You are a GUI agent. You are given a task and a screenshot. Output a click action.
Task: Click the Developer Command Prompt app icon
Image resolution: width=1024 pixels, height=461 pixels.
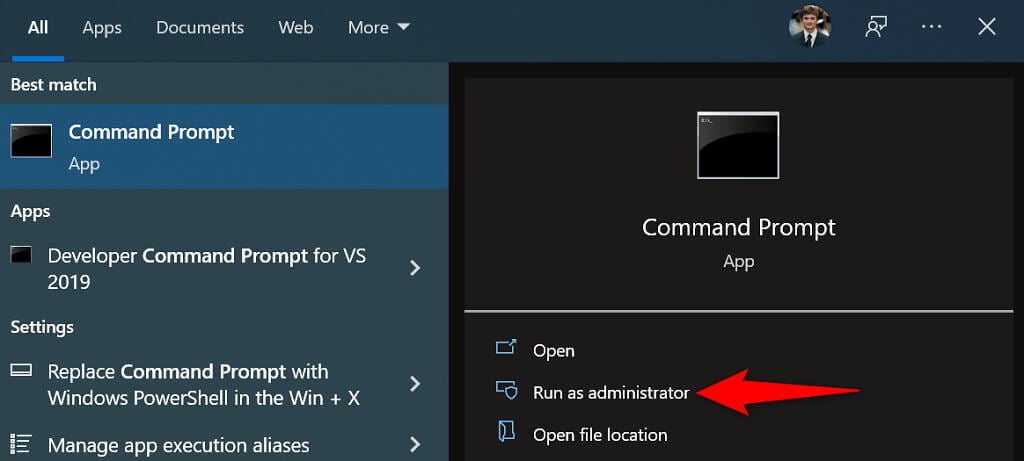click(22, 256)
